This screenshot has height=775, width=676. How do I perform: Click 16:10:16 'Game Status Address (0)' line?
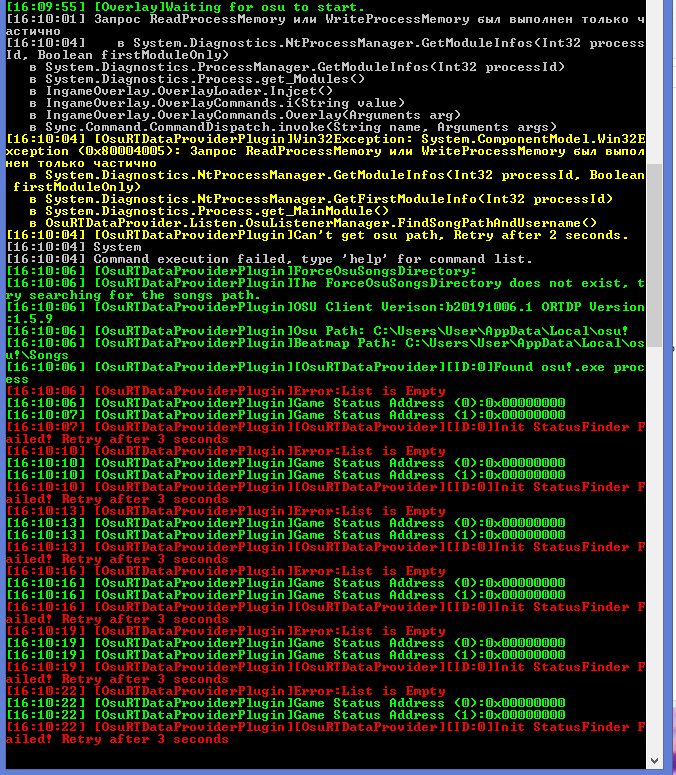(285, 583)
